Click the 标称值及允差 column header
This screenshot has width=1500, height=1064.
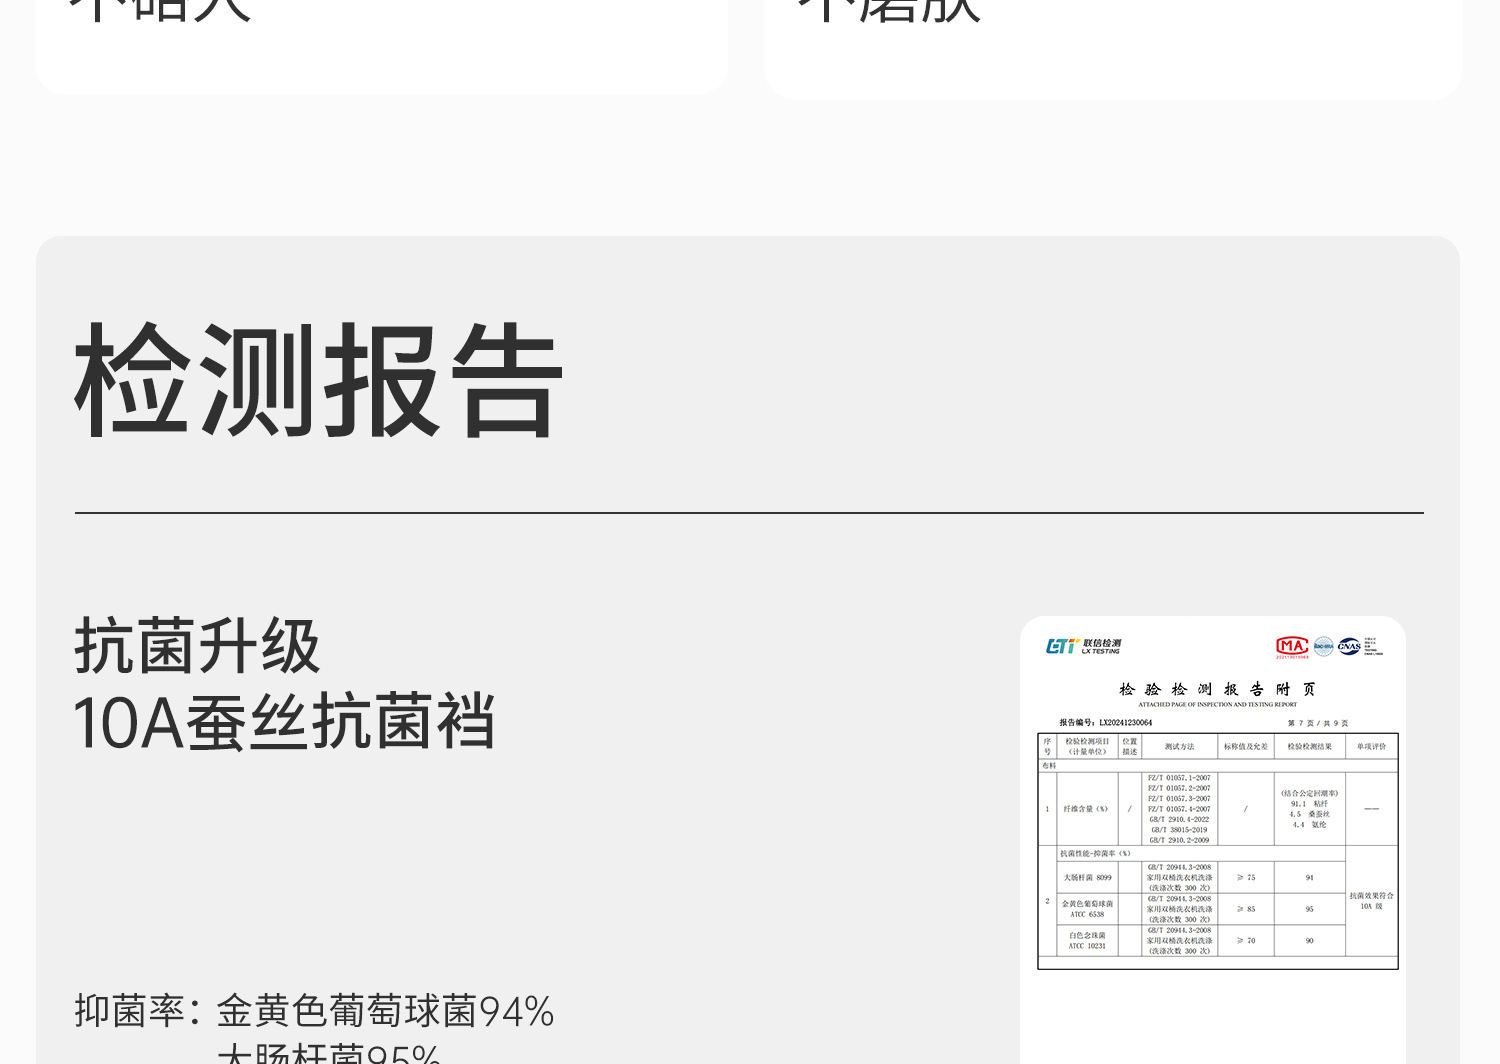pyautogui.click(x=1246, y=746)
